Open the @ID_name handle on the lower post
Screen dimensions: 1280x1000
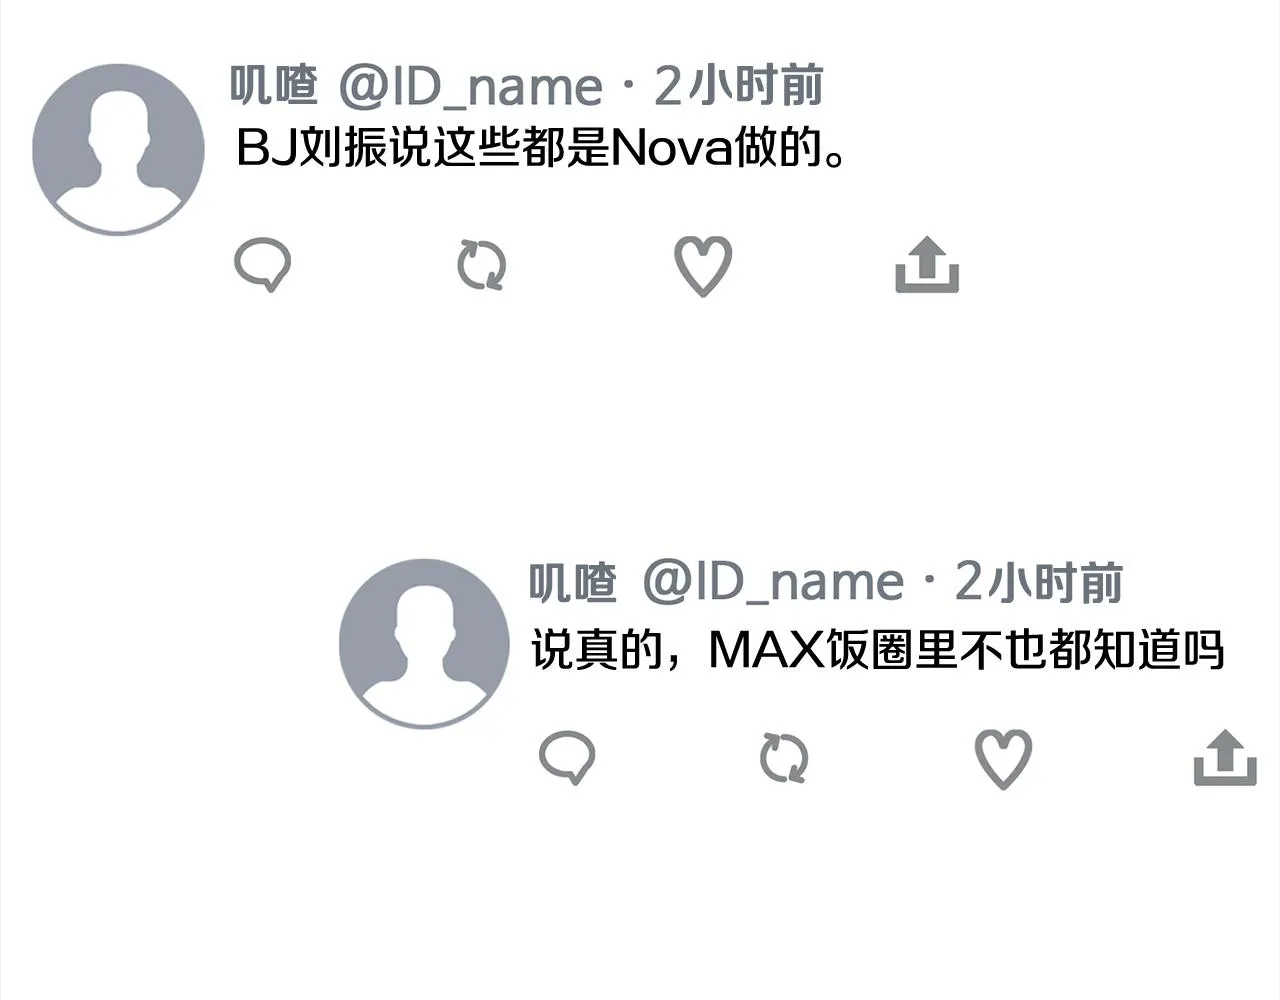773,583
